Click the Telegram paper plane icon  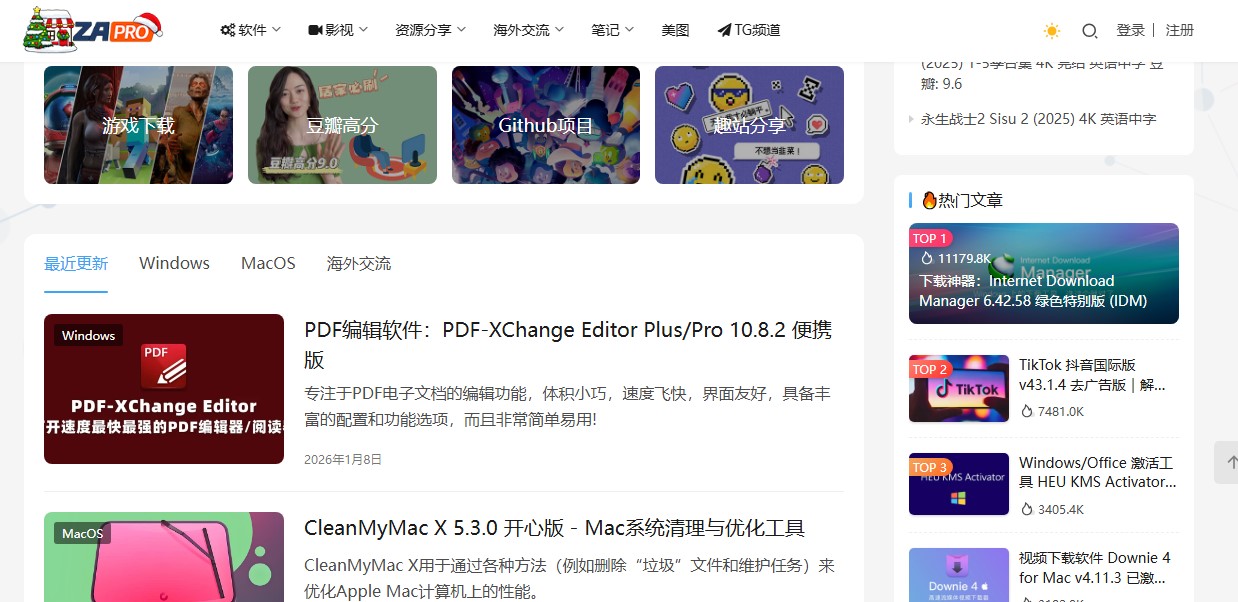pyautogui.click(x=724, y=30)
